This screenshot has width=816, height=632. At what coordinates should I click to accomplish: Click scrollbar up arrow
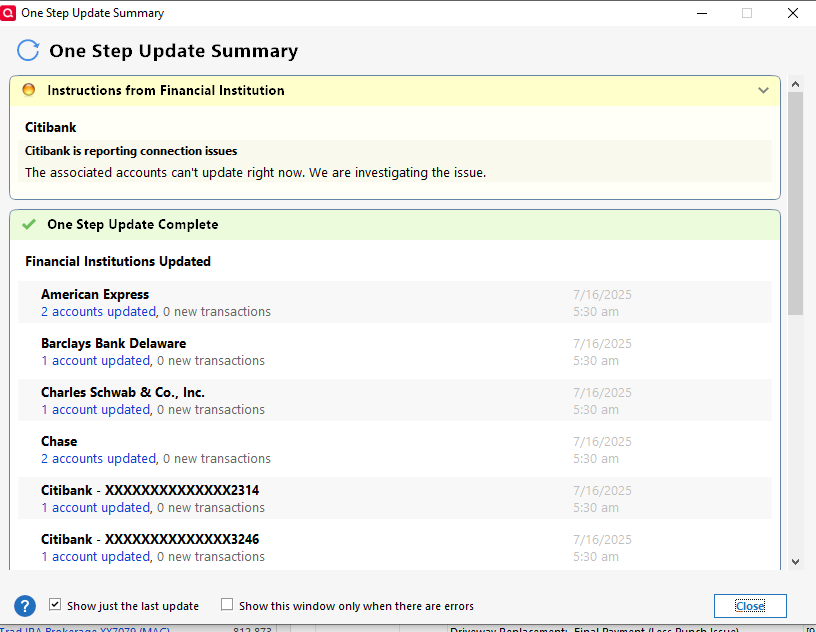click(795, 84)
